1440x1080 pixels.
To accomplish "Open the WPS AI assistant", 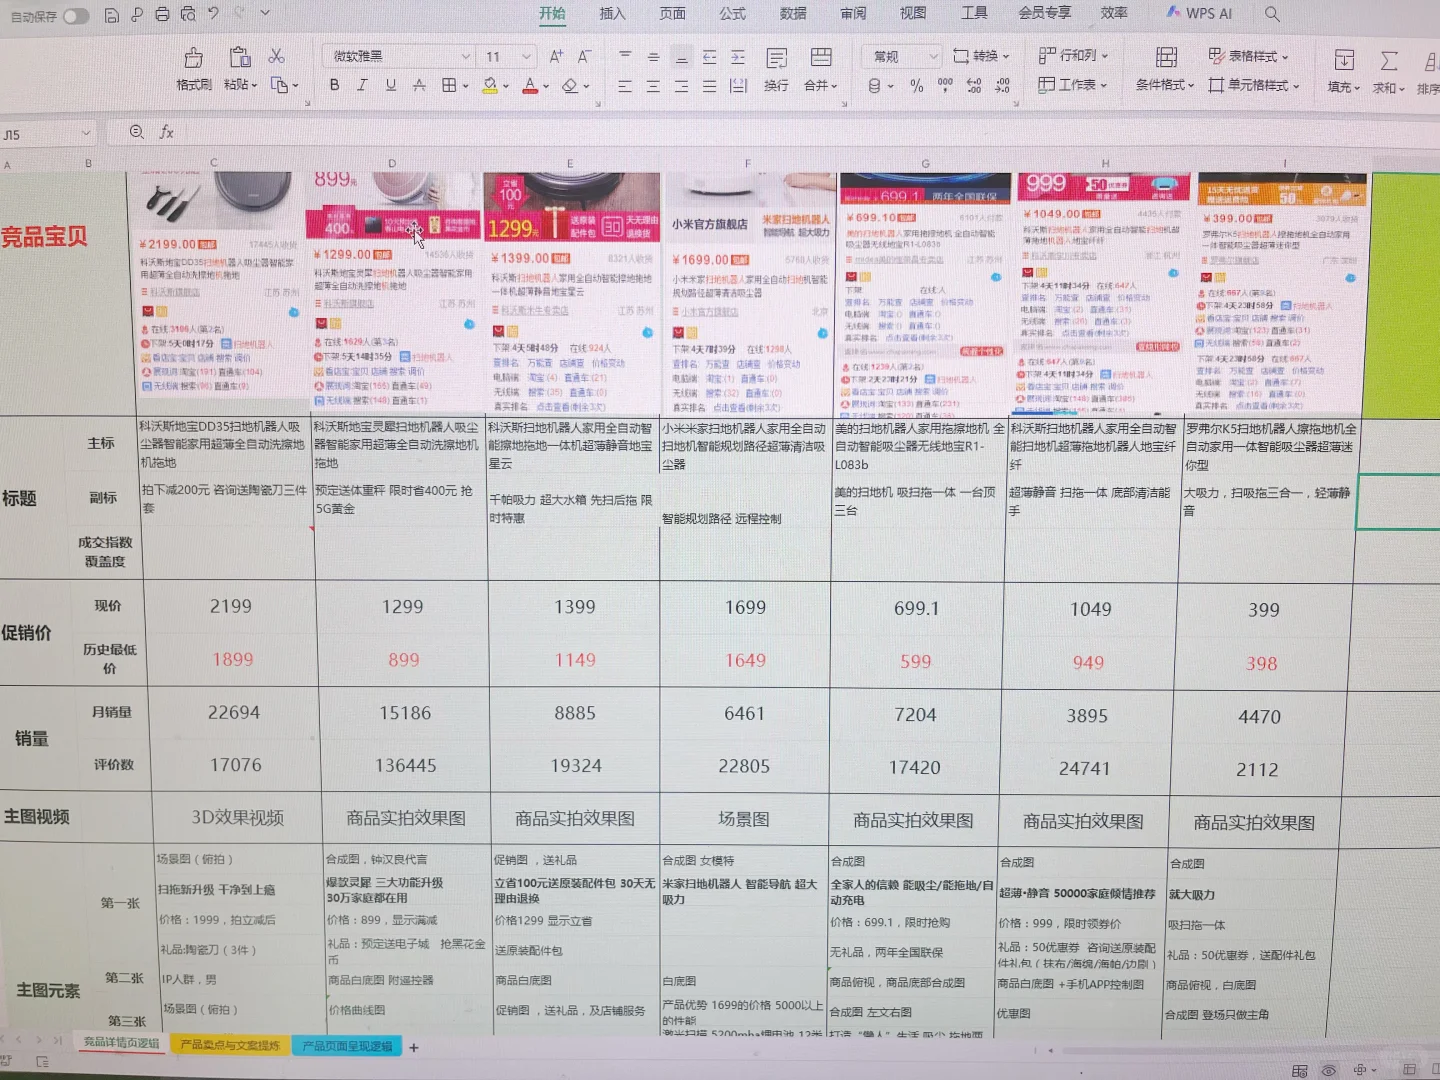I will pyautogui.click(x=1199, y=14).
